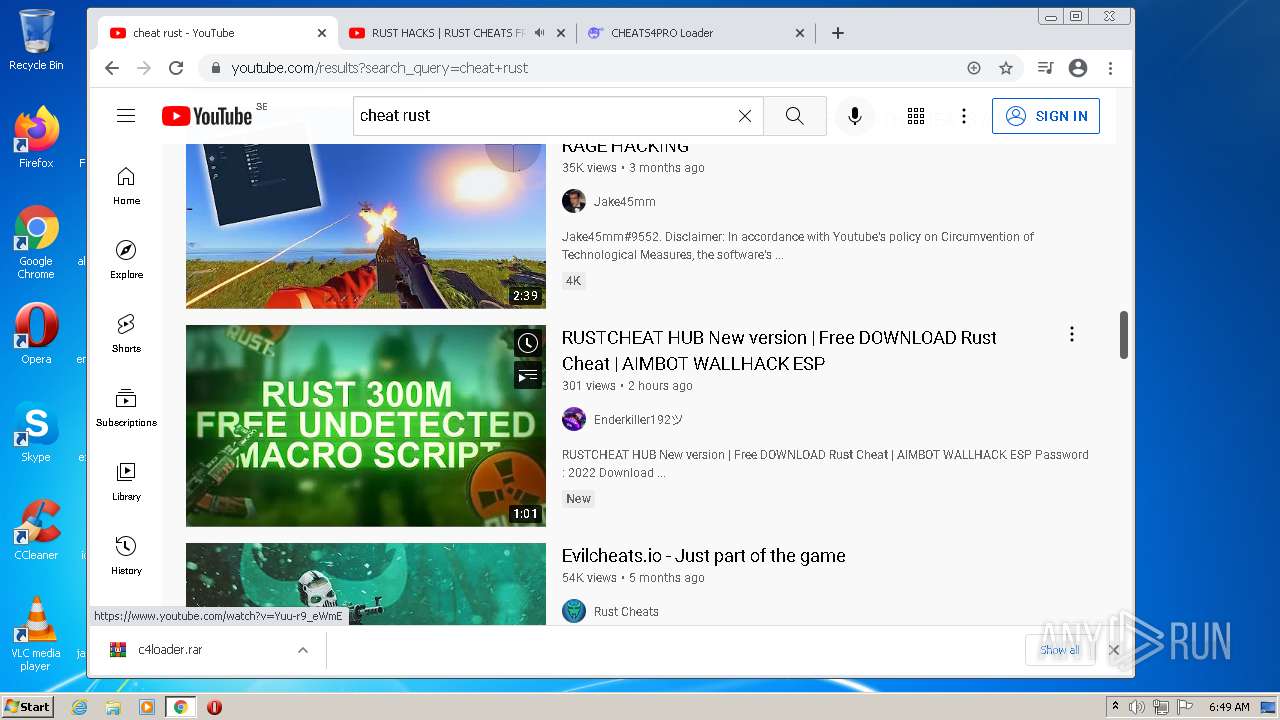Open Recycle Bin desktop icon

[36, 41]
